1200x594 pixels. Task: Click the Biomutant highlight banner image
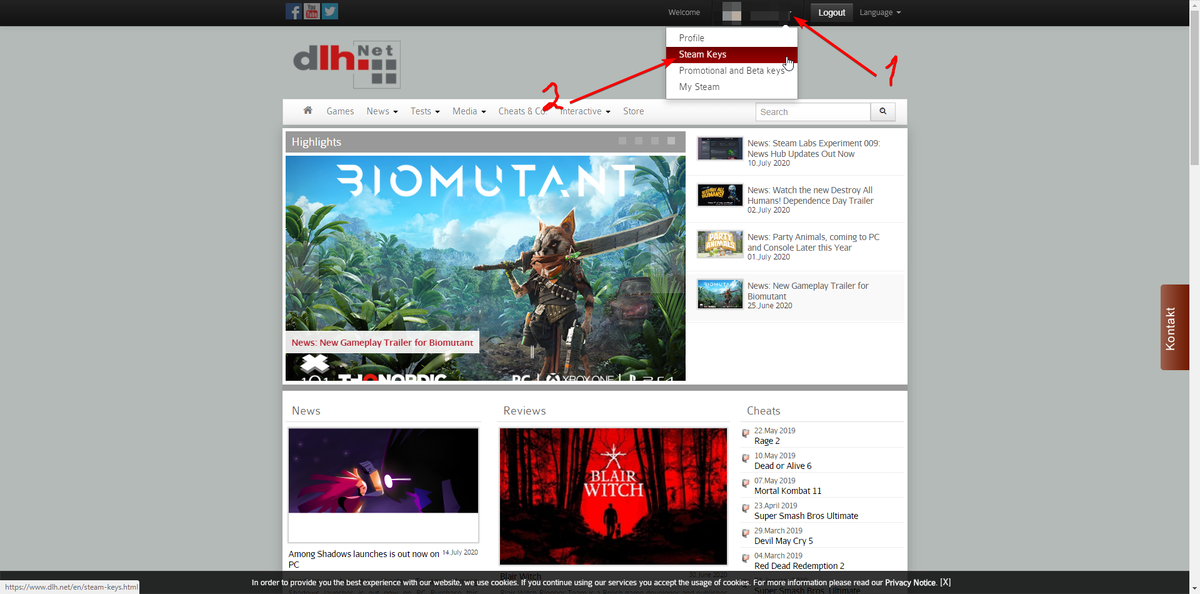[485, 267]
